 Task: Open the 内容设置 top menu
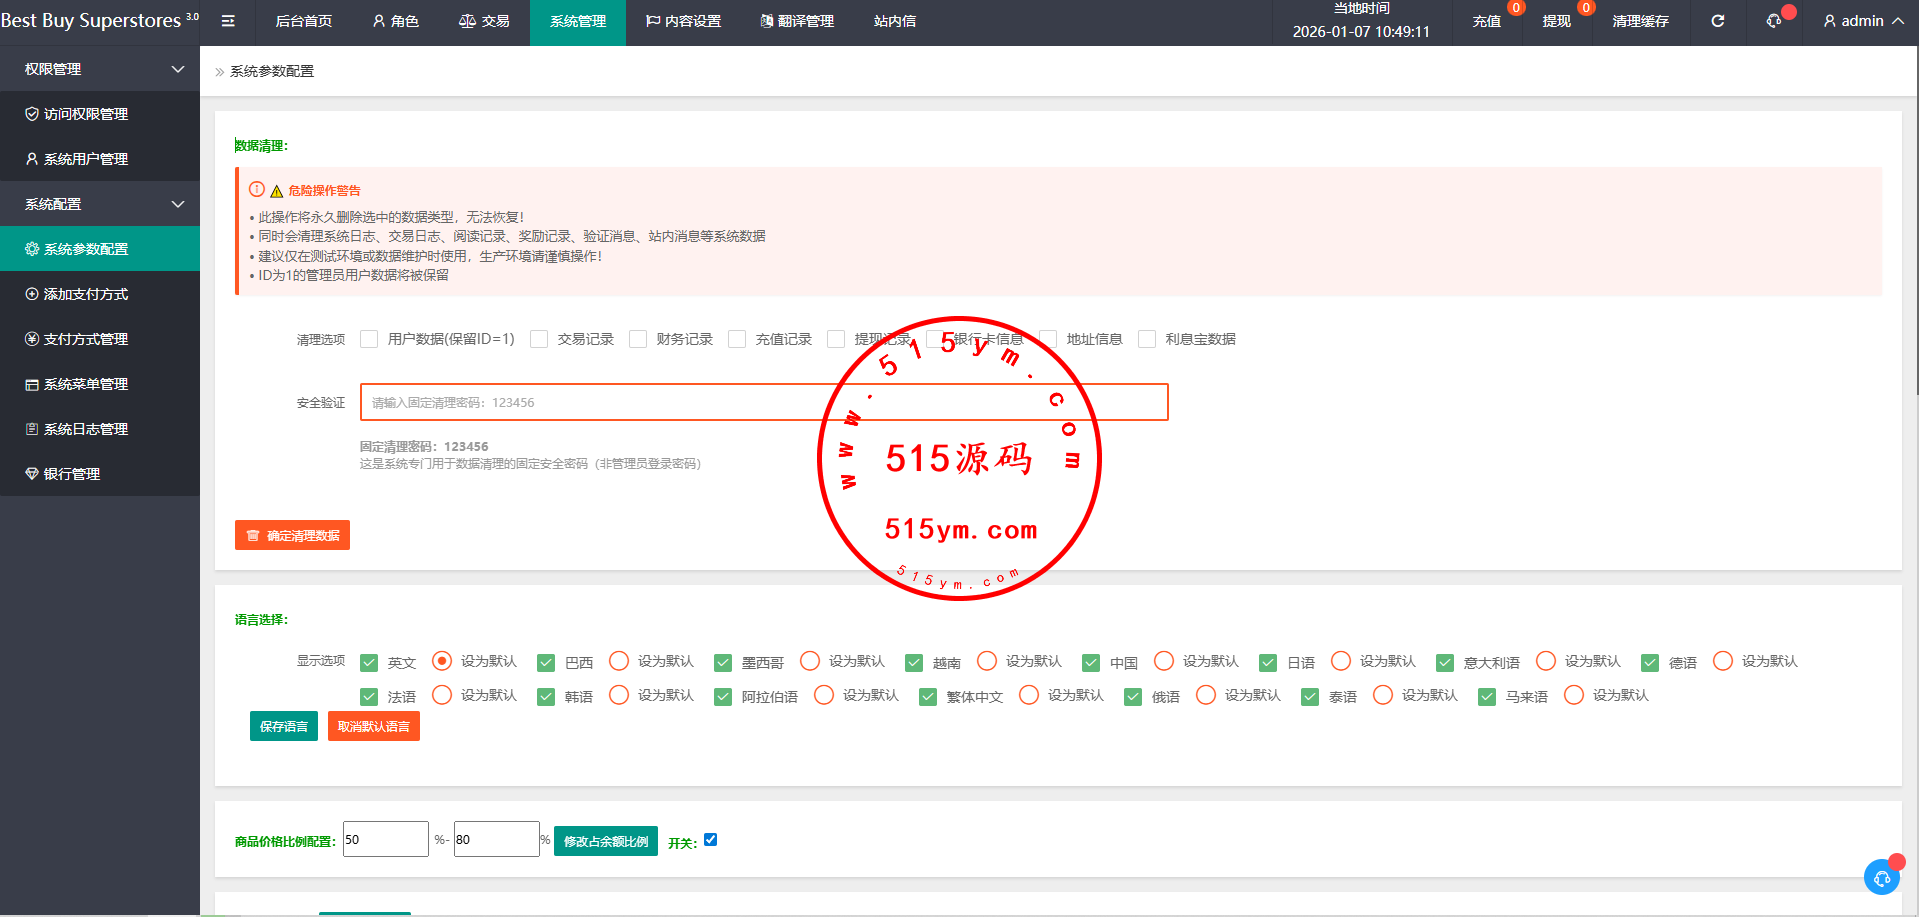683,21
